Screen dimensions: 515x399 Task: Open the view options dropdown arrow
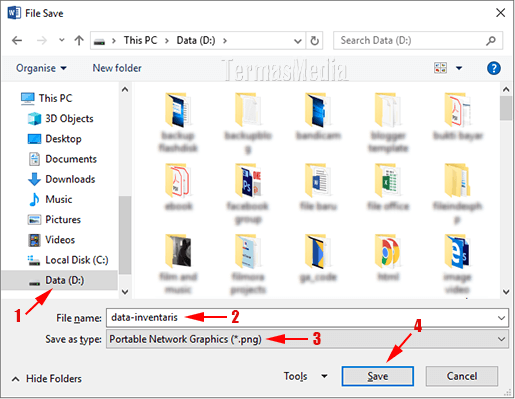(x=459, y=68)
